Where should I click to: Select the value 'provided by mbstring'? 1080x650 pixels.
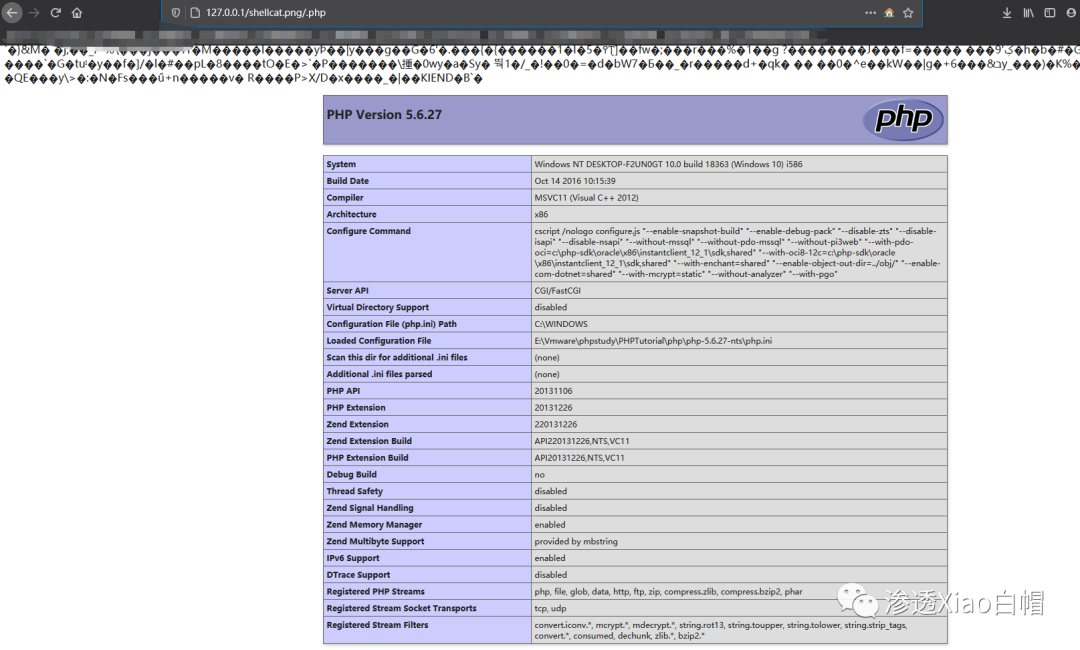(x=577, y=541)
